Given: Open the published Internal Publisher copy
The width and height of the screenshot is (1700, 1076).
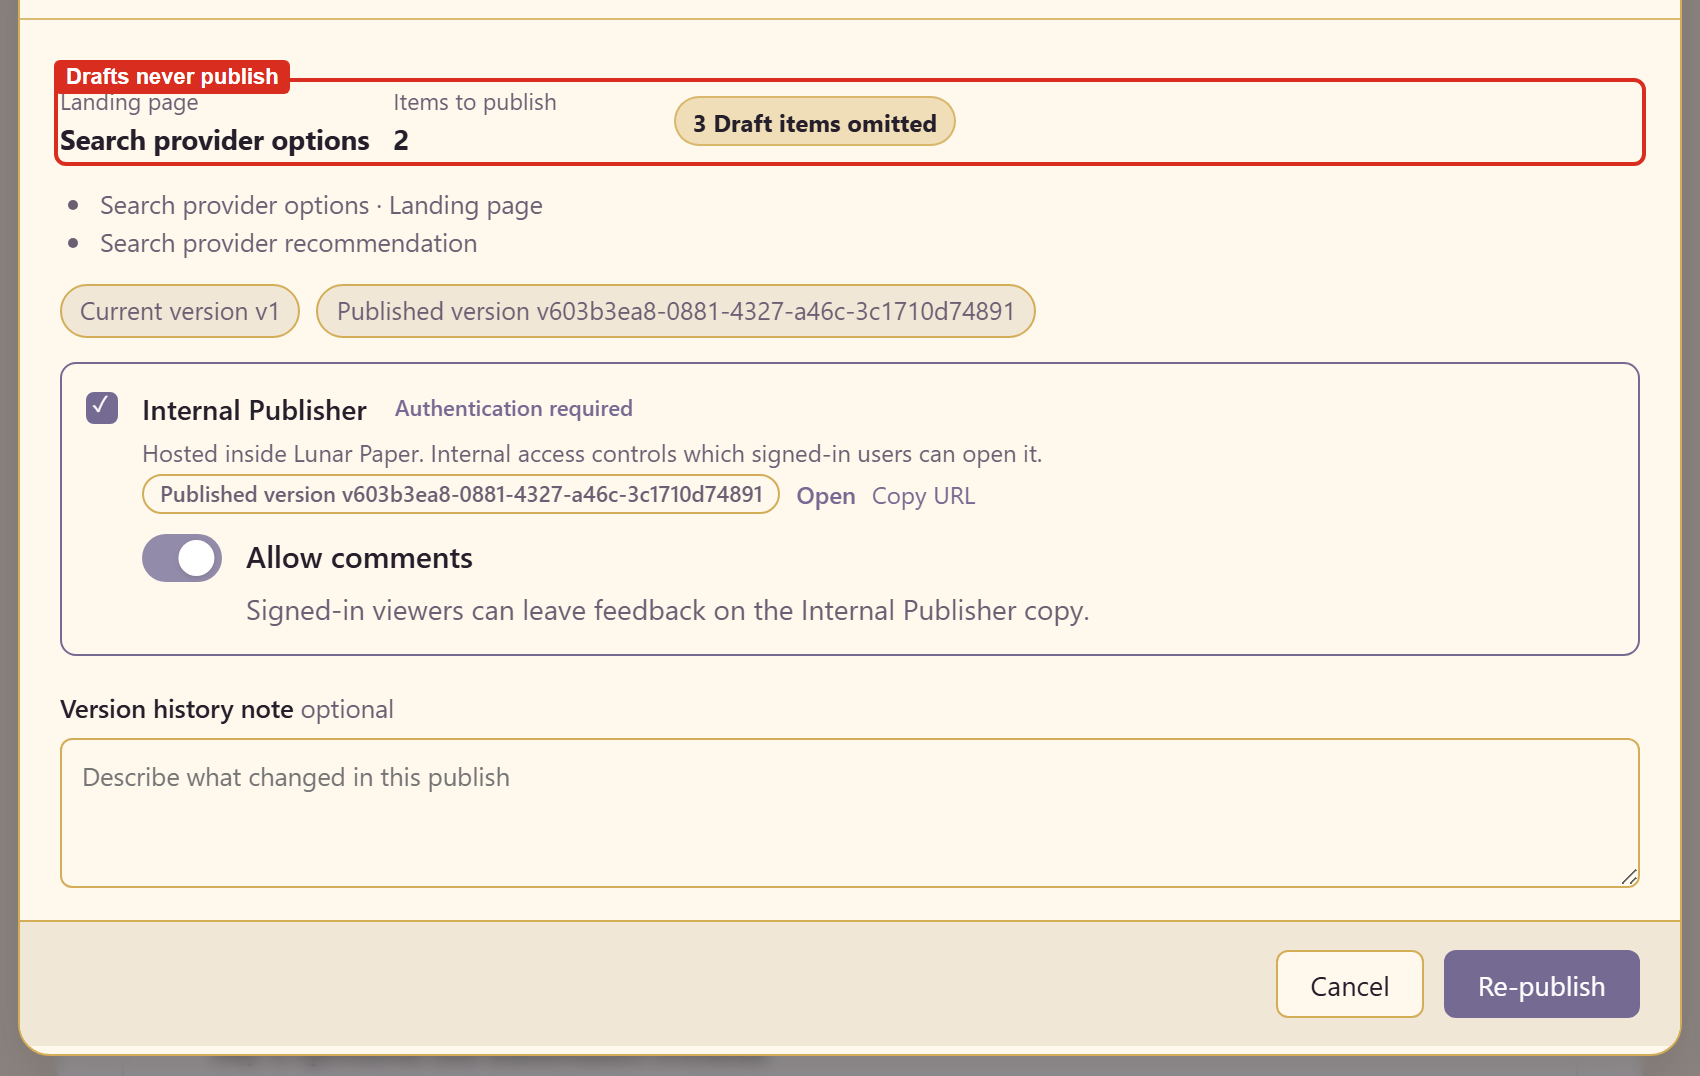Looking at the screenshot, I should 825,496.
